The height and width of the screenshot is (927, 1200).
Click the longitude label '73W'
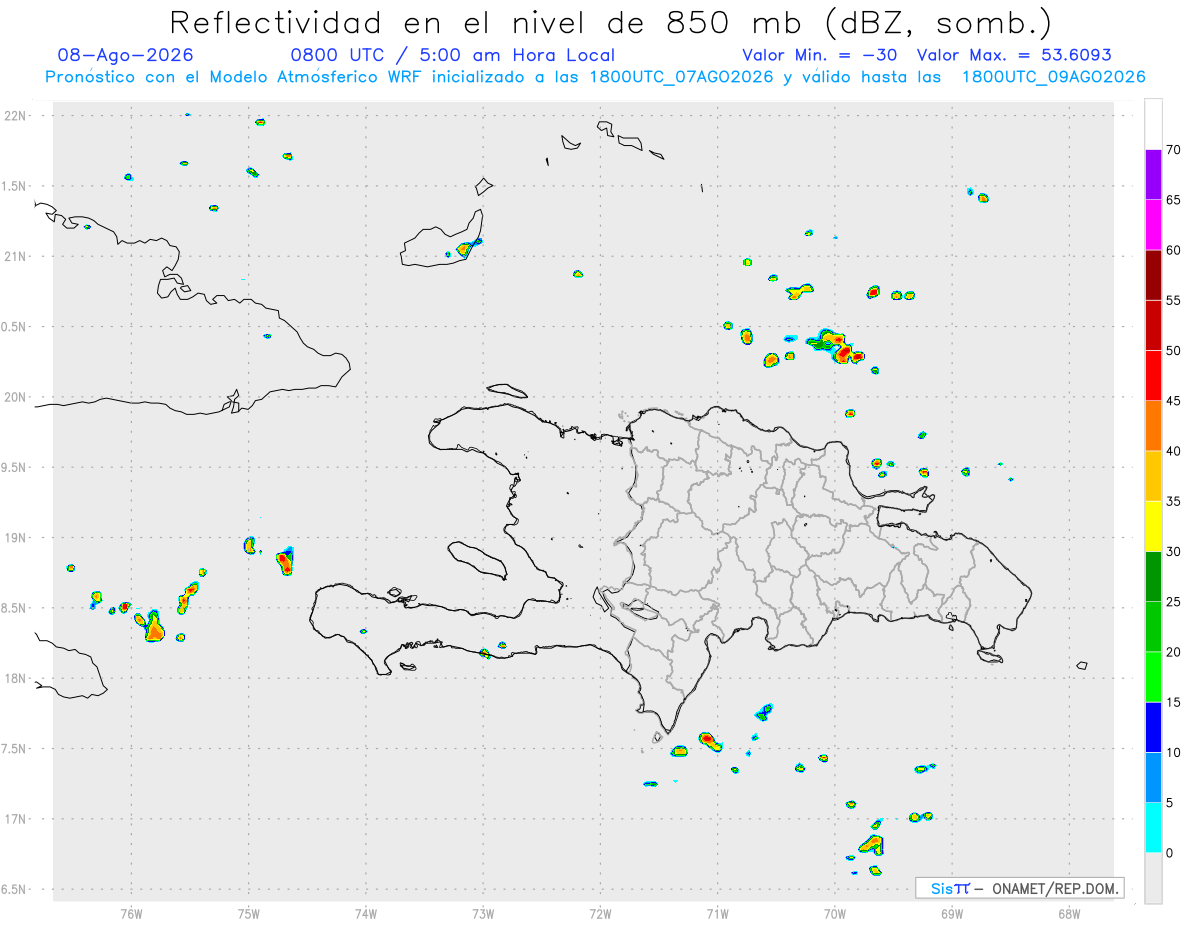click(x=483, y=913)
